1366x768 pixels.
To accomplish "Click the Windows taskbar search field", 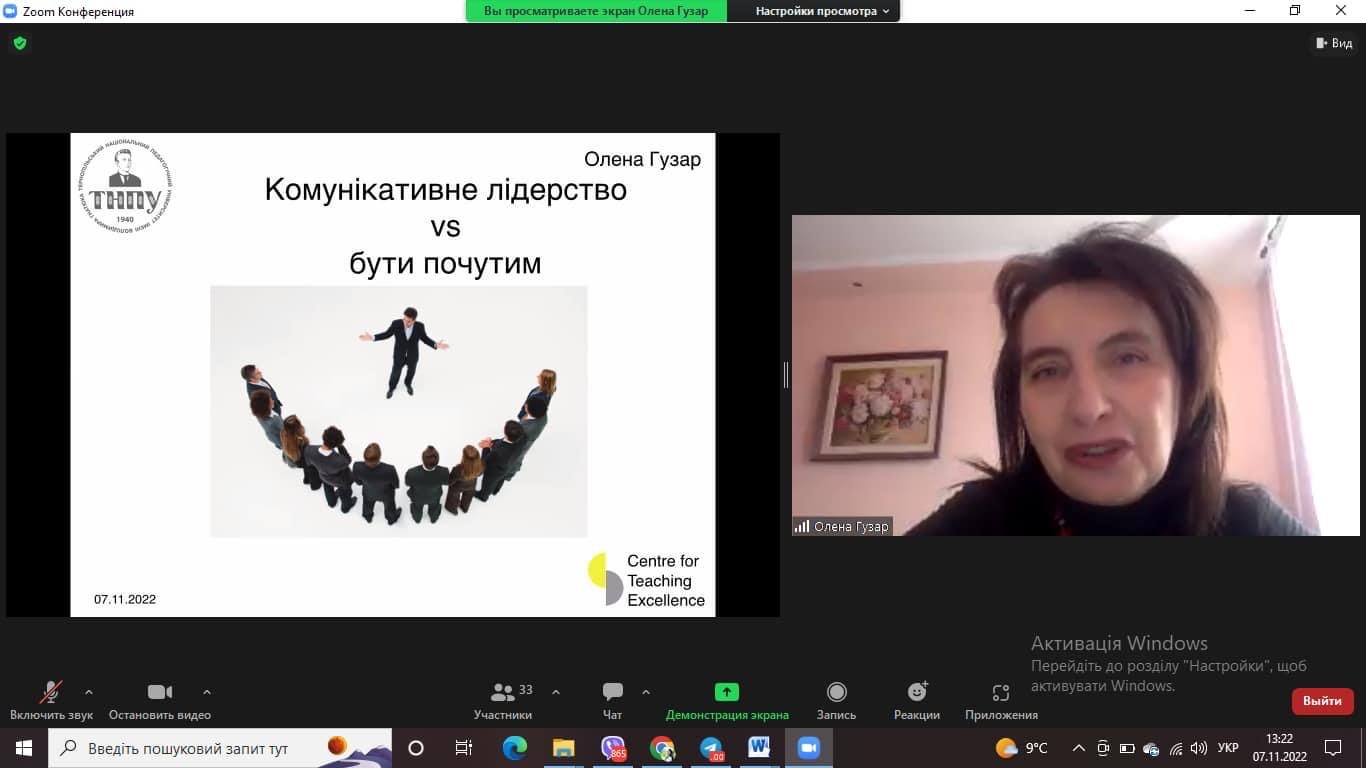I will pyautogui.click(x=200, y=748).
